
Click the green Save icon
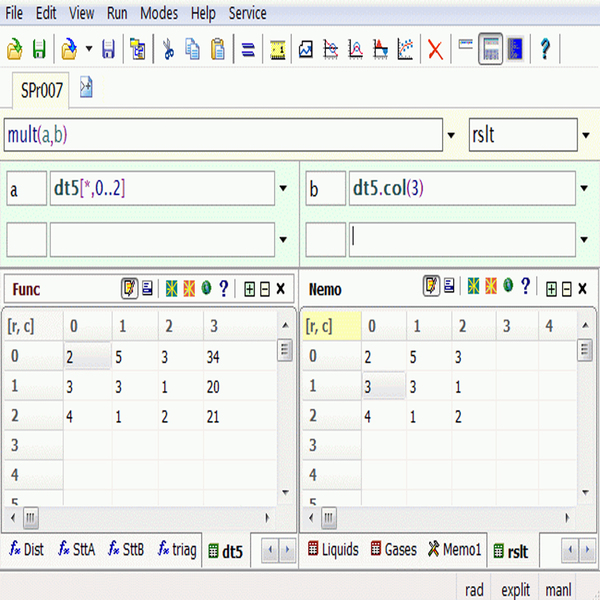tap(40, 49)
